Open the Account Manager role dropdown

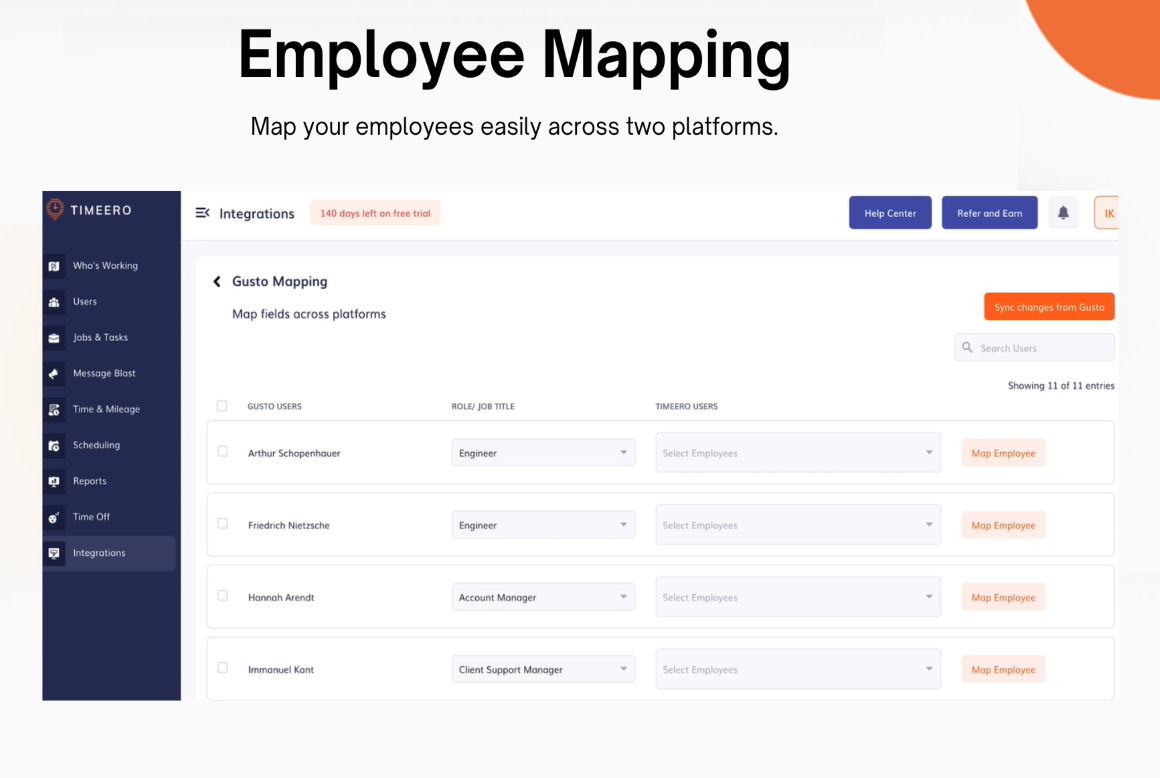(543, 597)
